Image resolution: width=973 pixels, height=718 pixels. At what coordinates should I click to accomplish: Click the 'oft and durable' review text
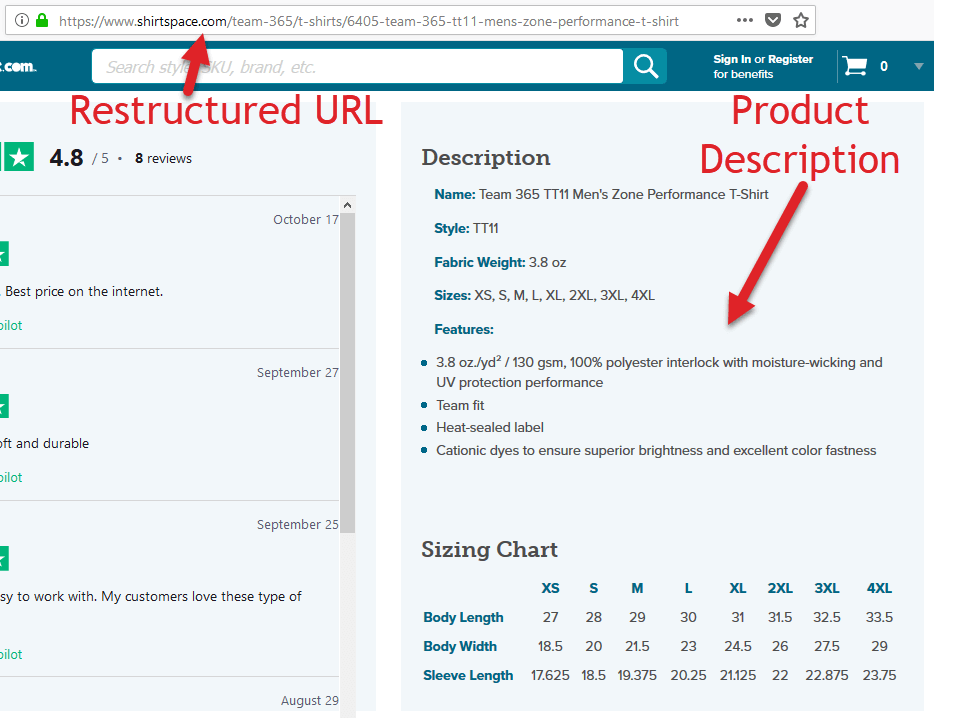click(45, 444)
